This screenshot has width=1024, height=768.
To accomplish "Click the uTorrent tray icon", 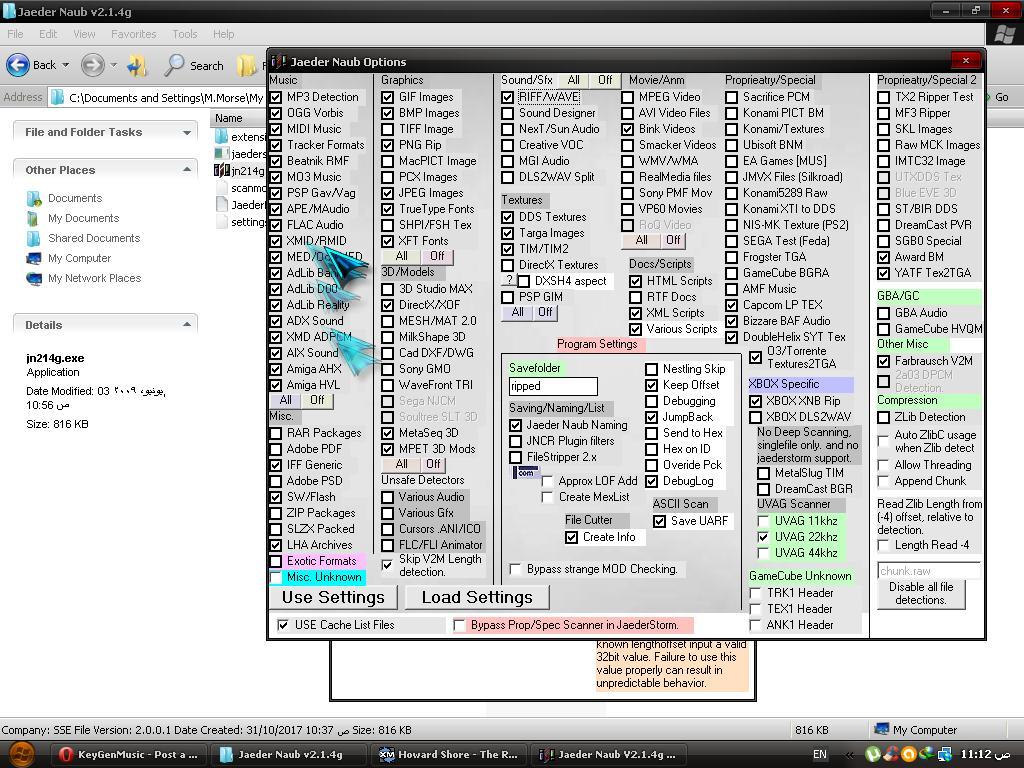I will click(x=873, y=754).
